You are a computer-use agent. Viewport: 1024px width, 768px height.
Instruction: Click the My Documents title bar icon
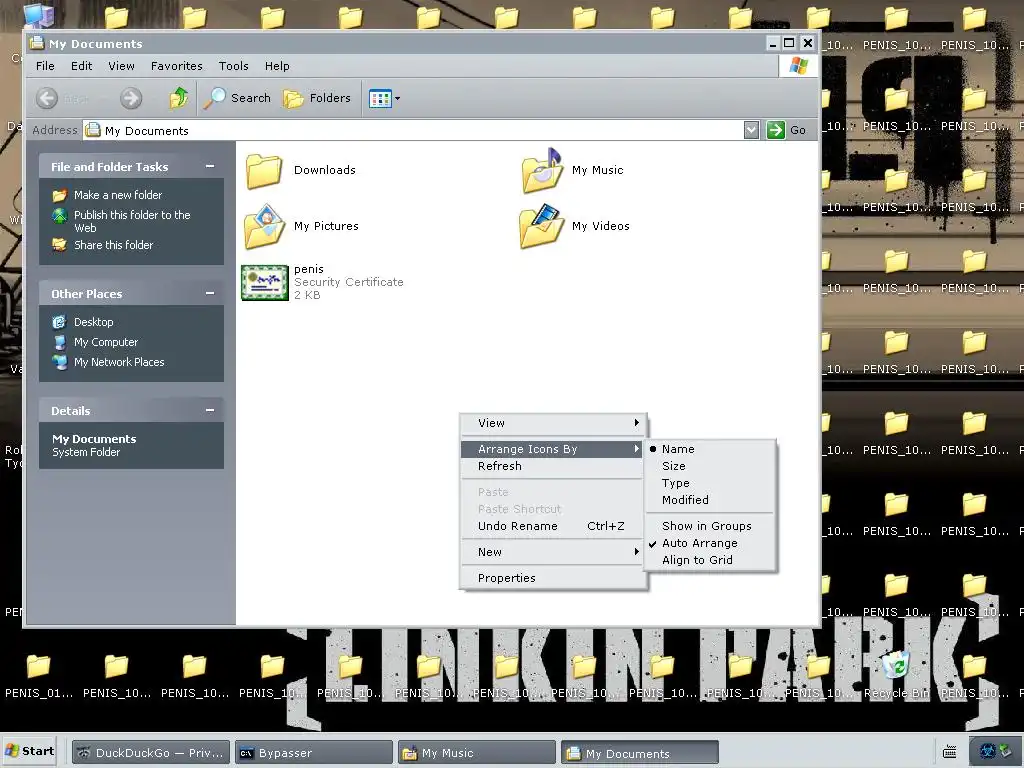[x=37, y=43]
